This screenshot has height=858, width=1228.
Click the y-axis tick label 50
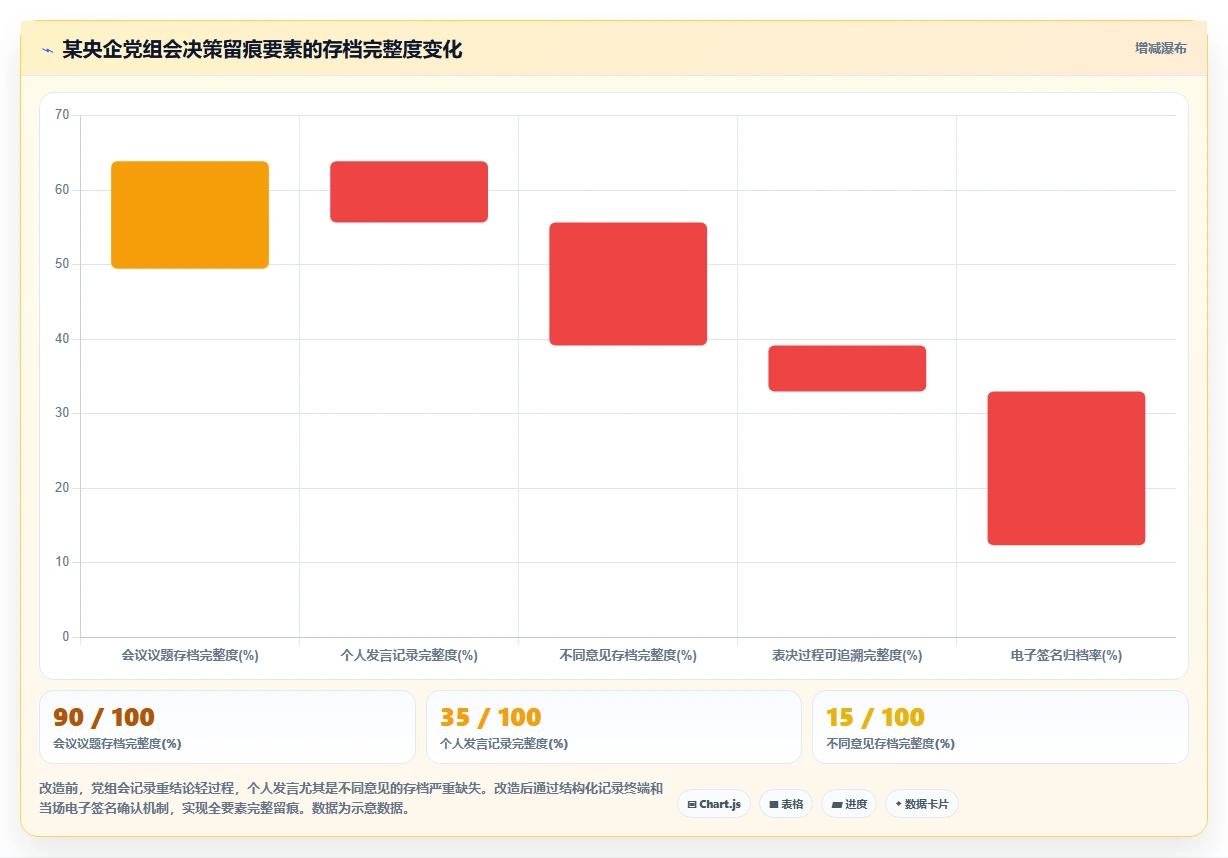62,264
